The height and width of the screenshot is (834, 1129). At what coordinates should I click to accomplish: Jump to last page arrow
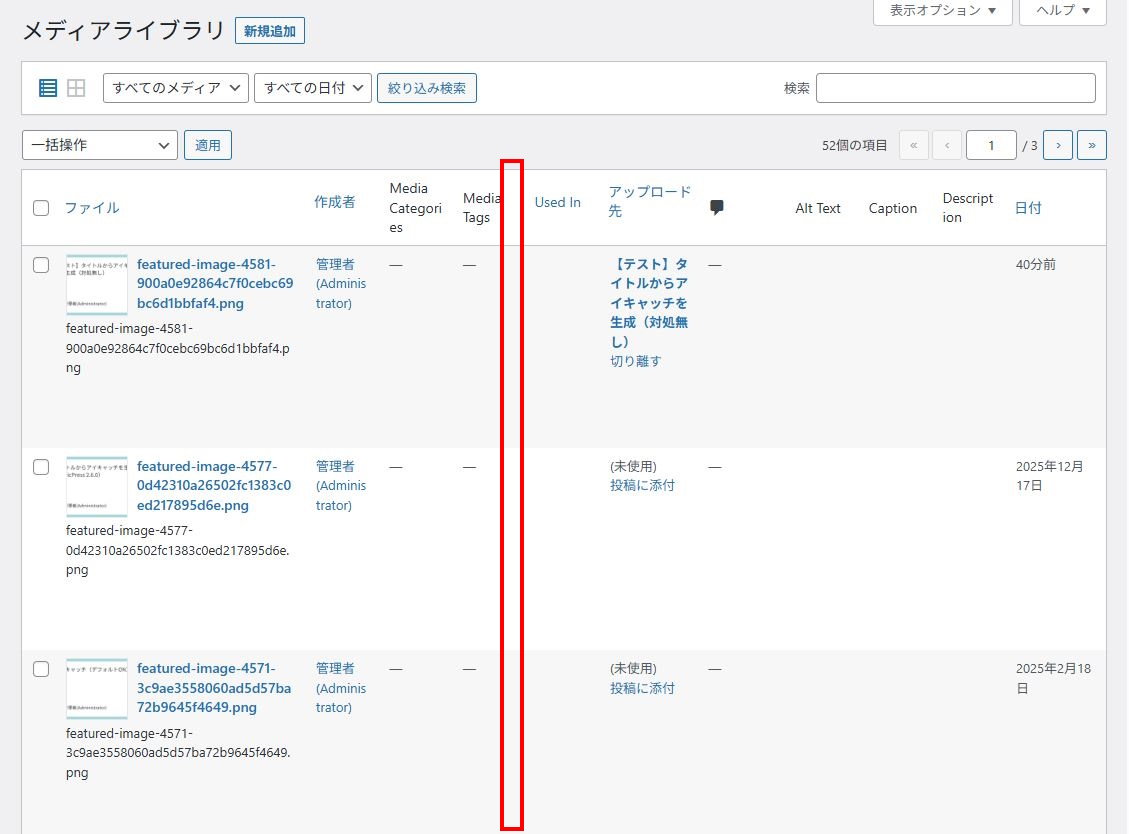pos(1091,145)
